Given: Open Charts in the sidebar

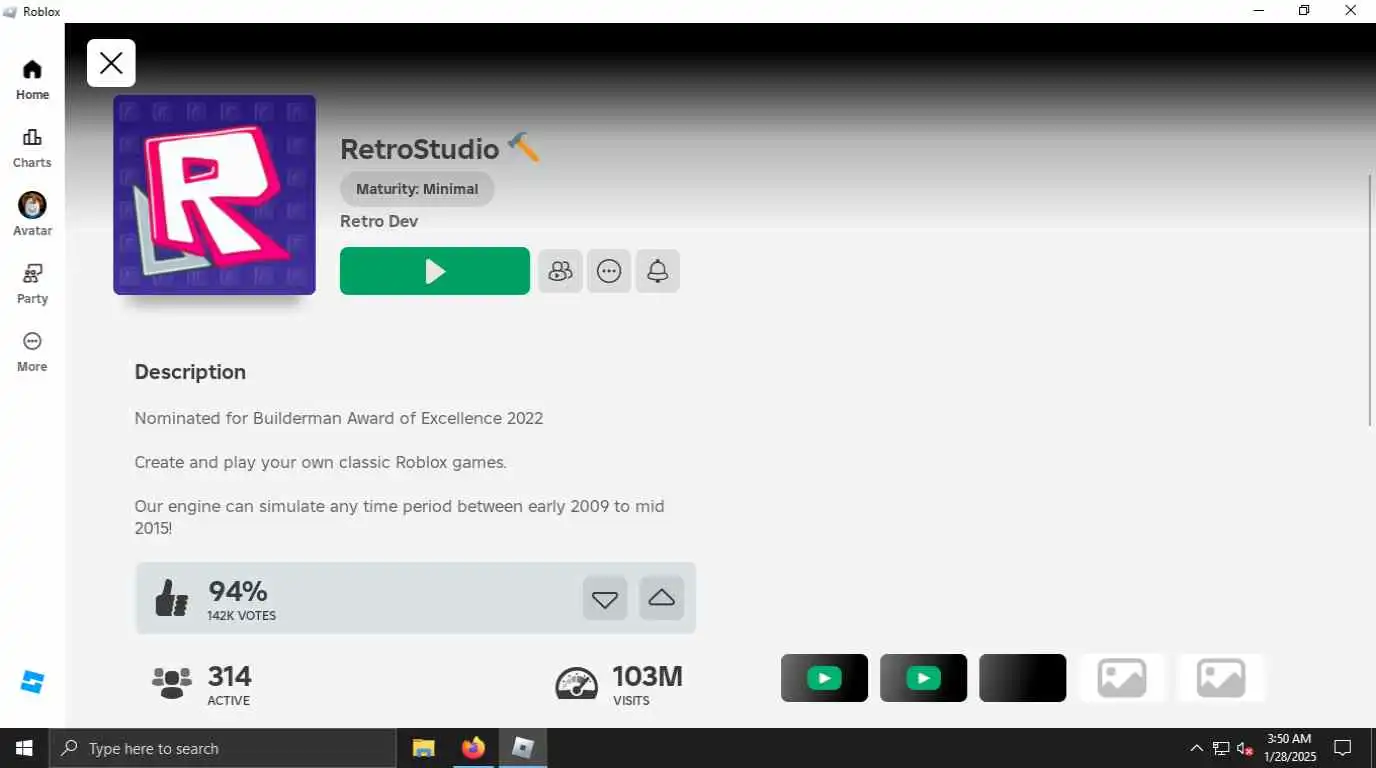Looking at the screenshot, I should [32, 148].
